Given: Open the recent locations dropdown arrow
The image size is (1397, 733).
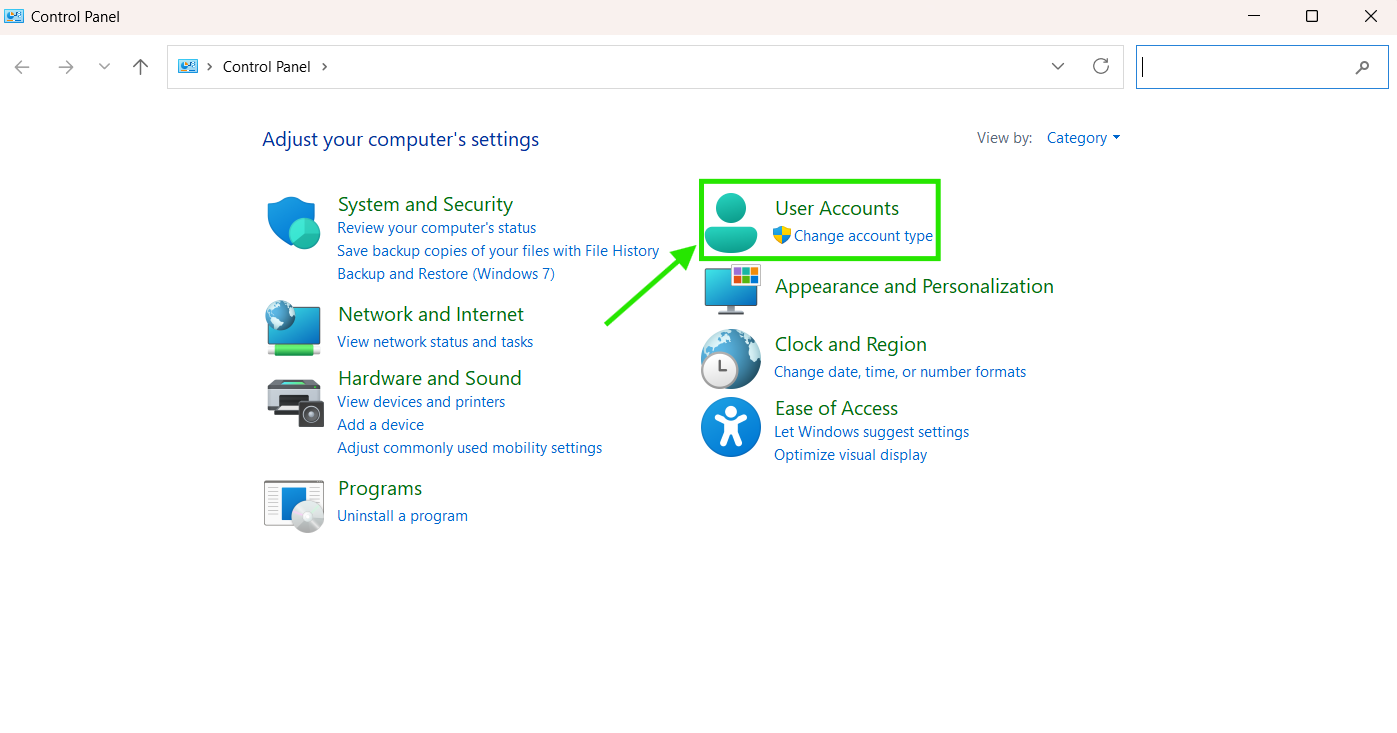Looking at the screenshot, I should [104, 67].
